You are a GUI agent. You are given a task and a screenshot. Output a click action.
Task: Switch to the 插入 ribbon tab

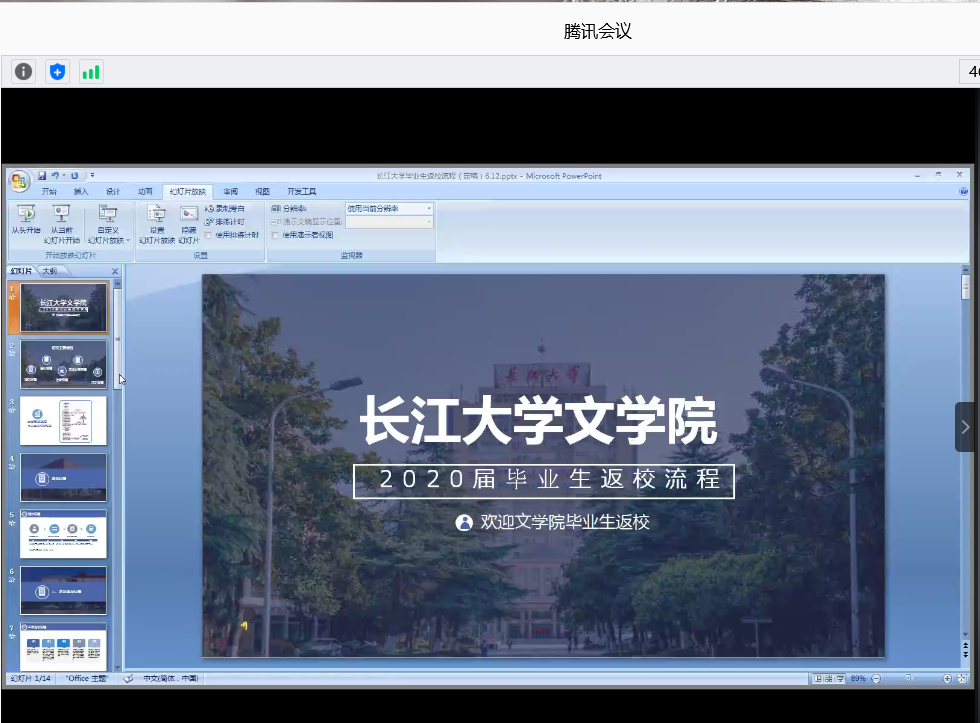pyautogui.click(x=81, y=192)
